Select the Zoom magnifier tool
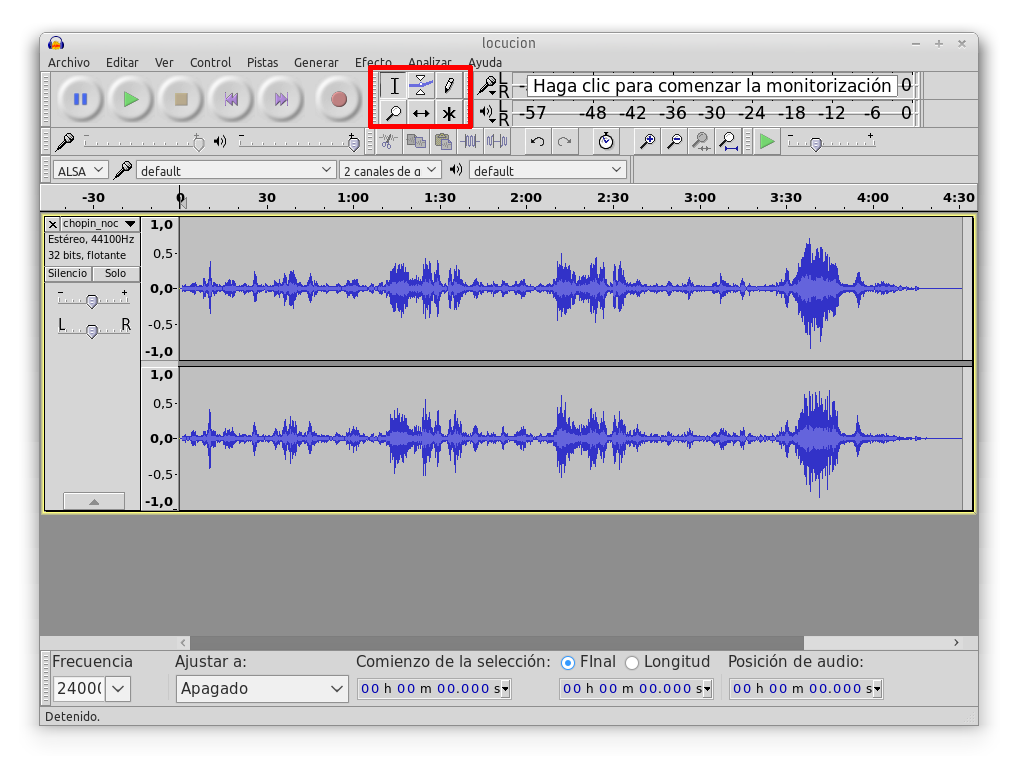This screenshot has height=767, width=1021. click(394, 113)
